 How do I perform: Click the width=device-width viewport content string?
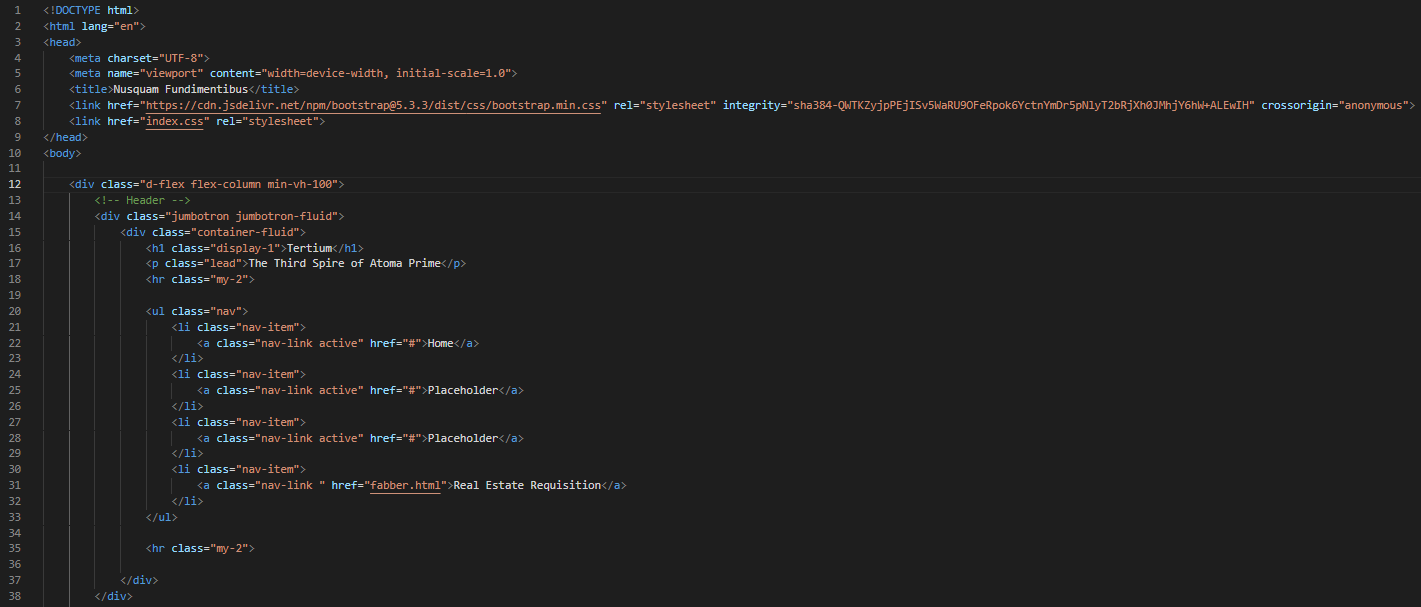click(386, 74)
